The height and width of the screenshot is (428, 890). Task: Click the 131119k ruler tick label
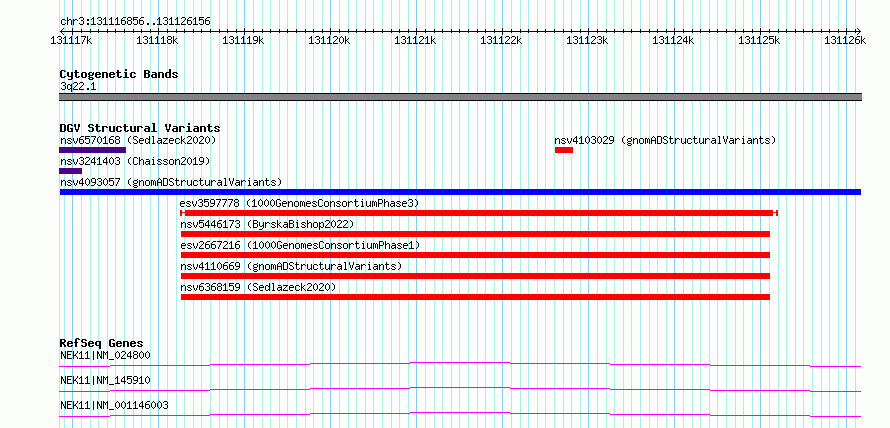[x=244, y=40]
